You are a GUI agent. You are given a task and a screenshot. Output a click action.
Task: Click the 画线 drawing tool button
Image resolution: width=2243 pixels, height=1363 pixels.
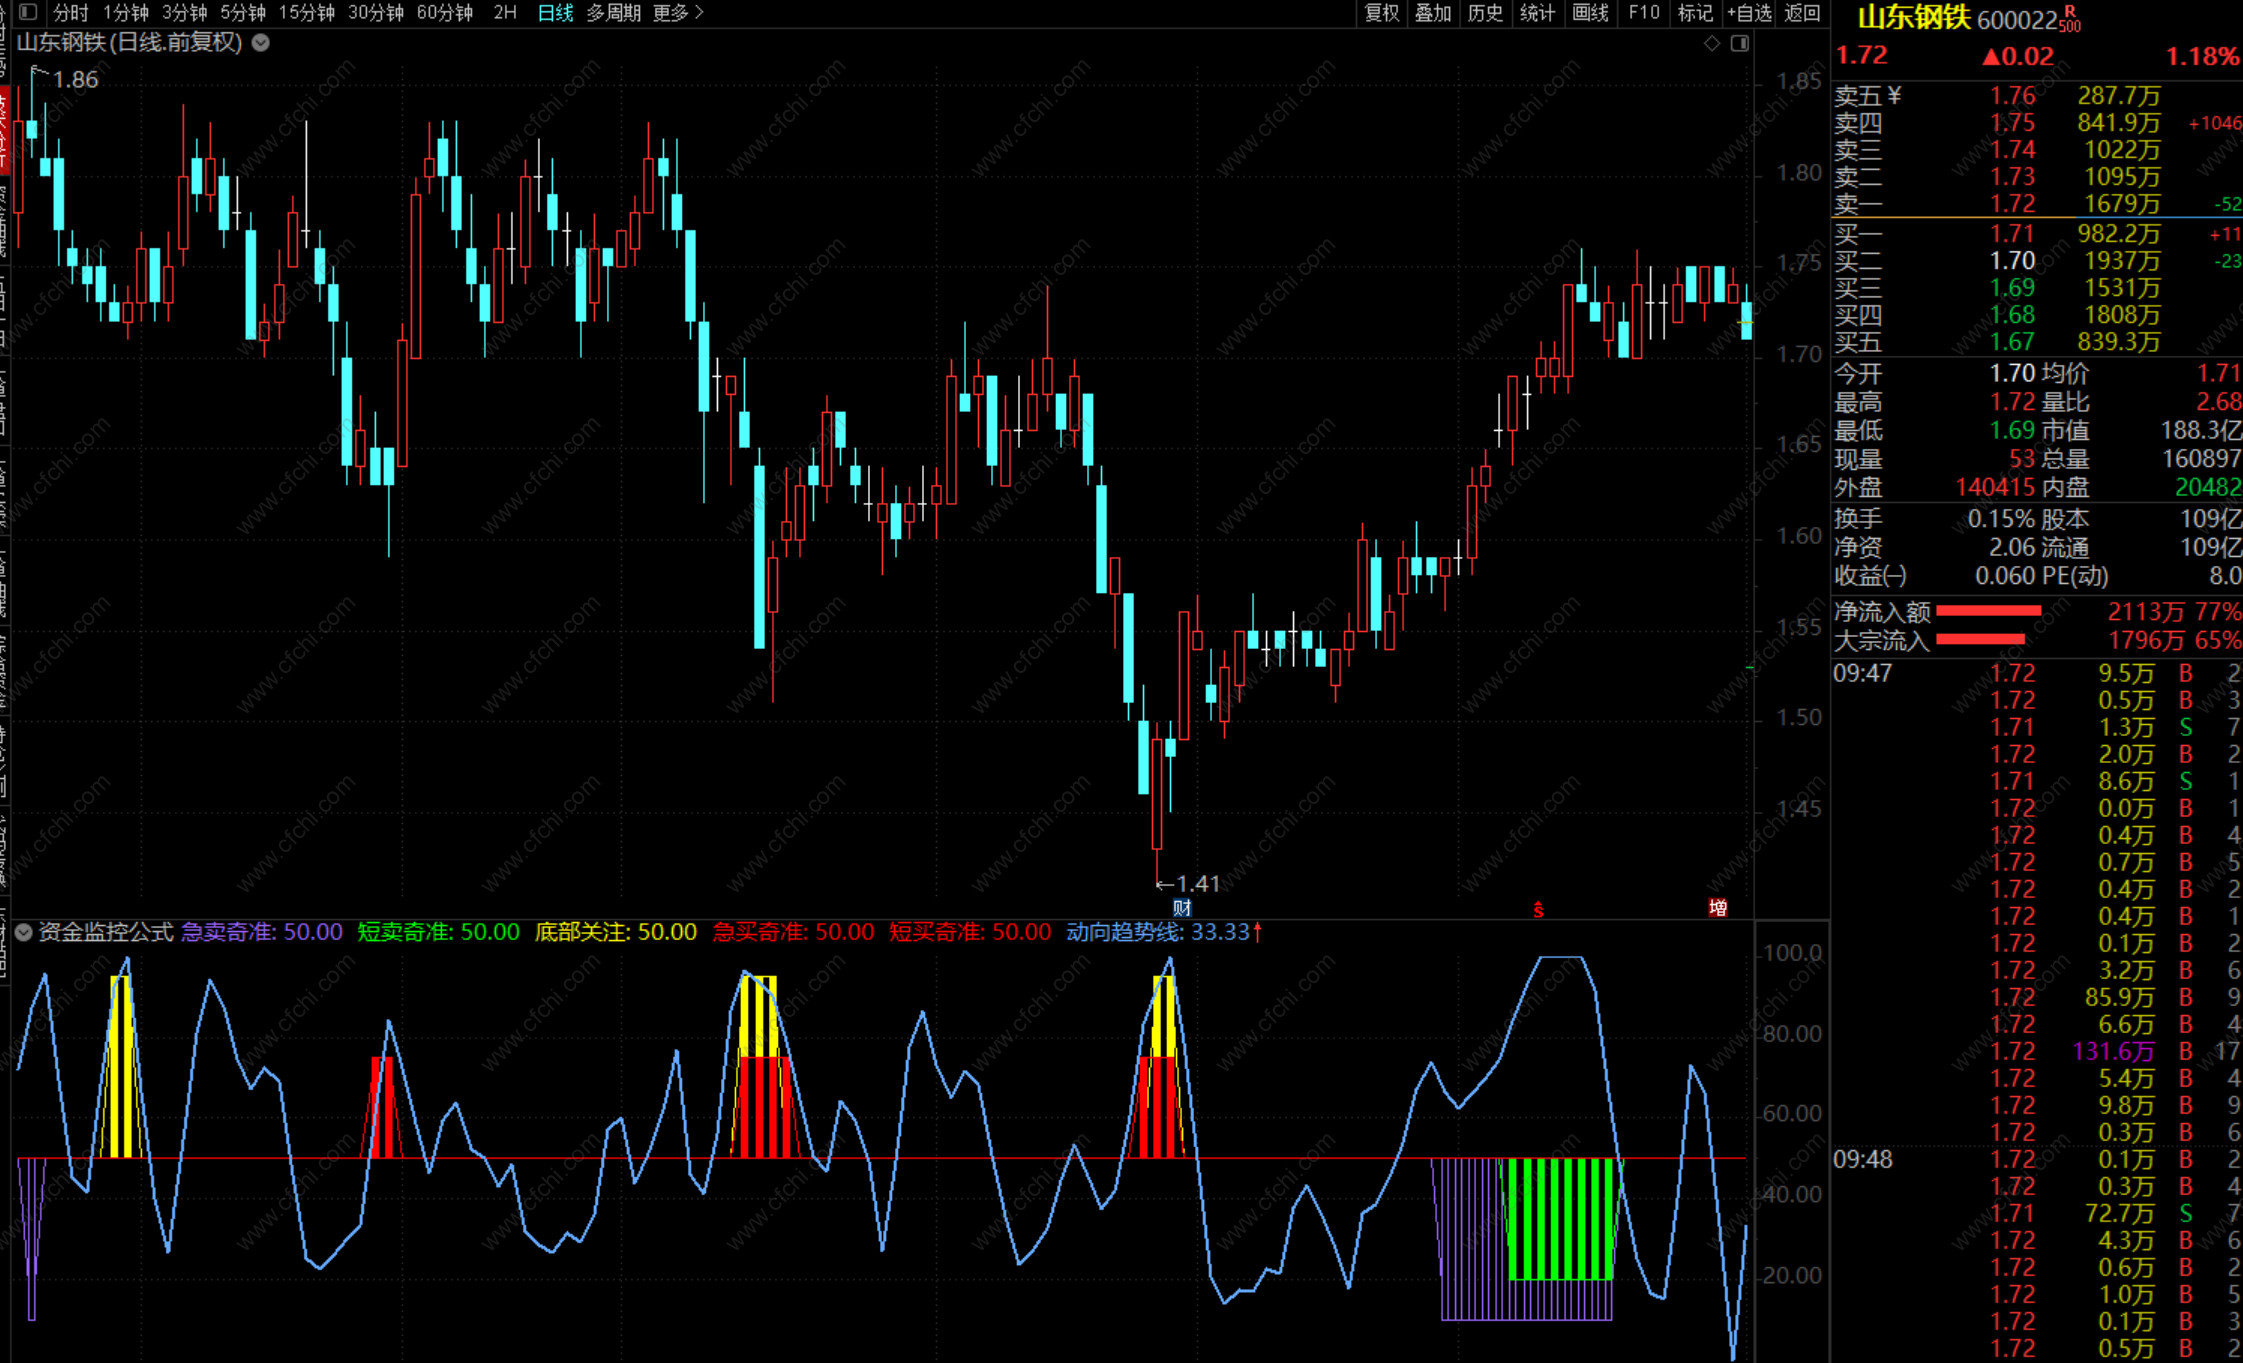(1590, 12)
